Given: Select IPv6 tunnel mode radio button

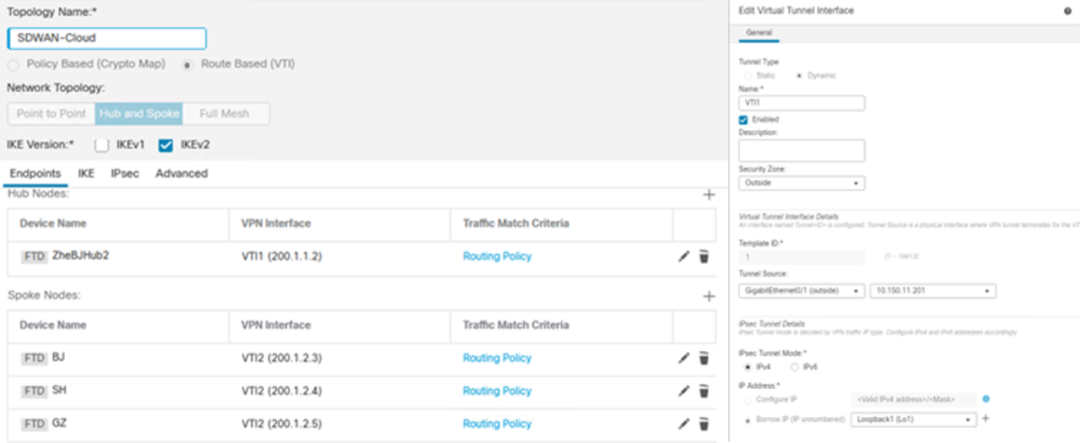Looking at the screenshot, I should [795, 367].
